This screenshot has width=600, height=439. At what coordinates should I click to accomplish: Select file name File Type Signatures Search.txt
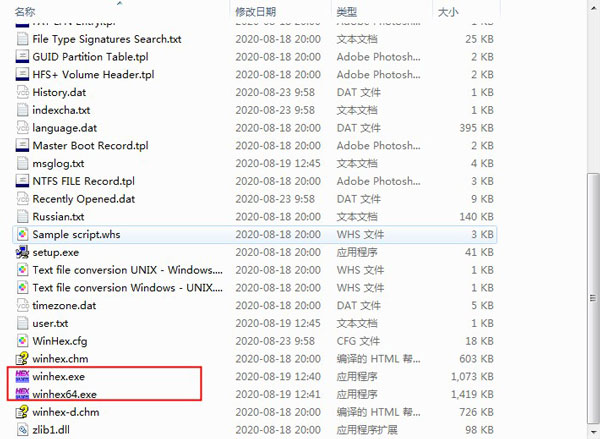pos(107,39)
